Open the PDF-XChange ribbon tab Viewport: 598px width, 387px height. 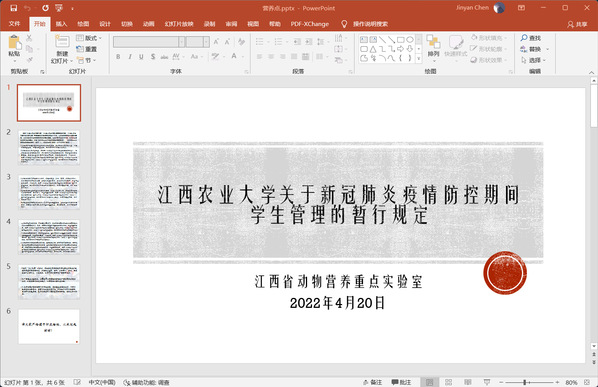(310, 24)
